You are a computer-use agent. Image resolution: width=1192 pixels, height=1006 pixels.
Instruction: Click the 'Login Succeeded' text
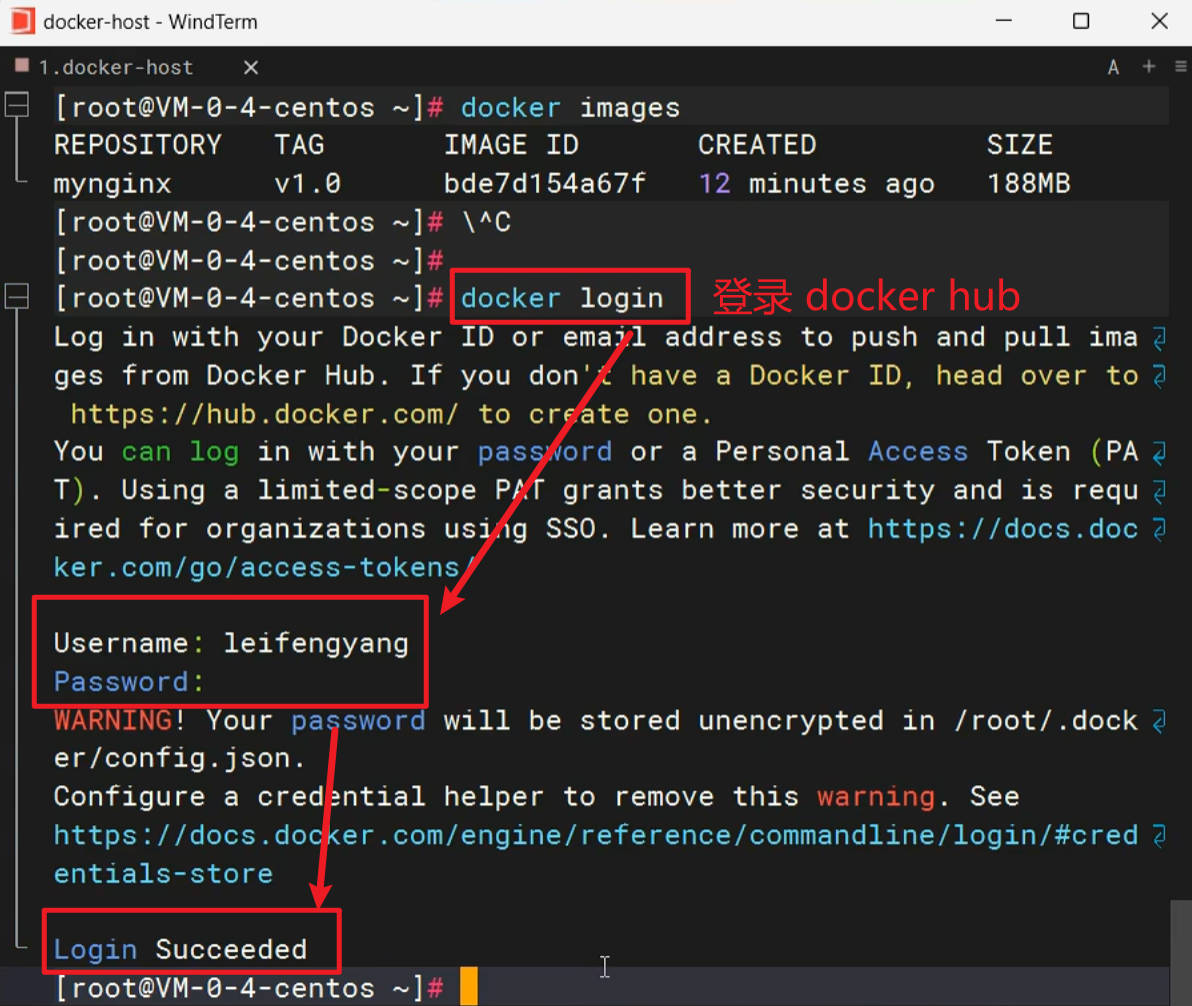click(180, 949)
